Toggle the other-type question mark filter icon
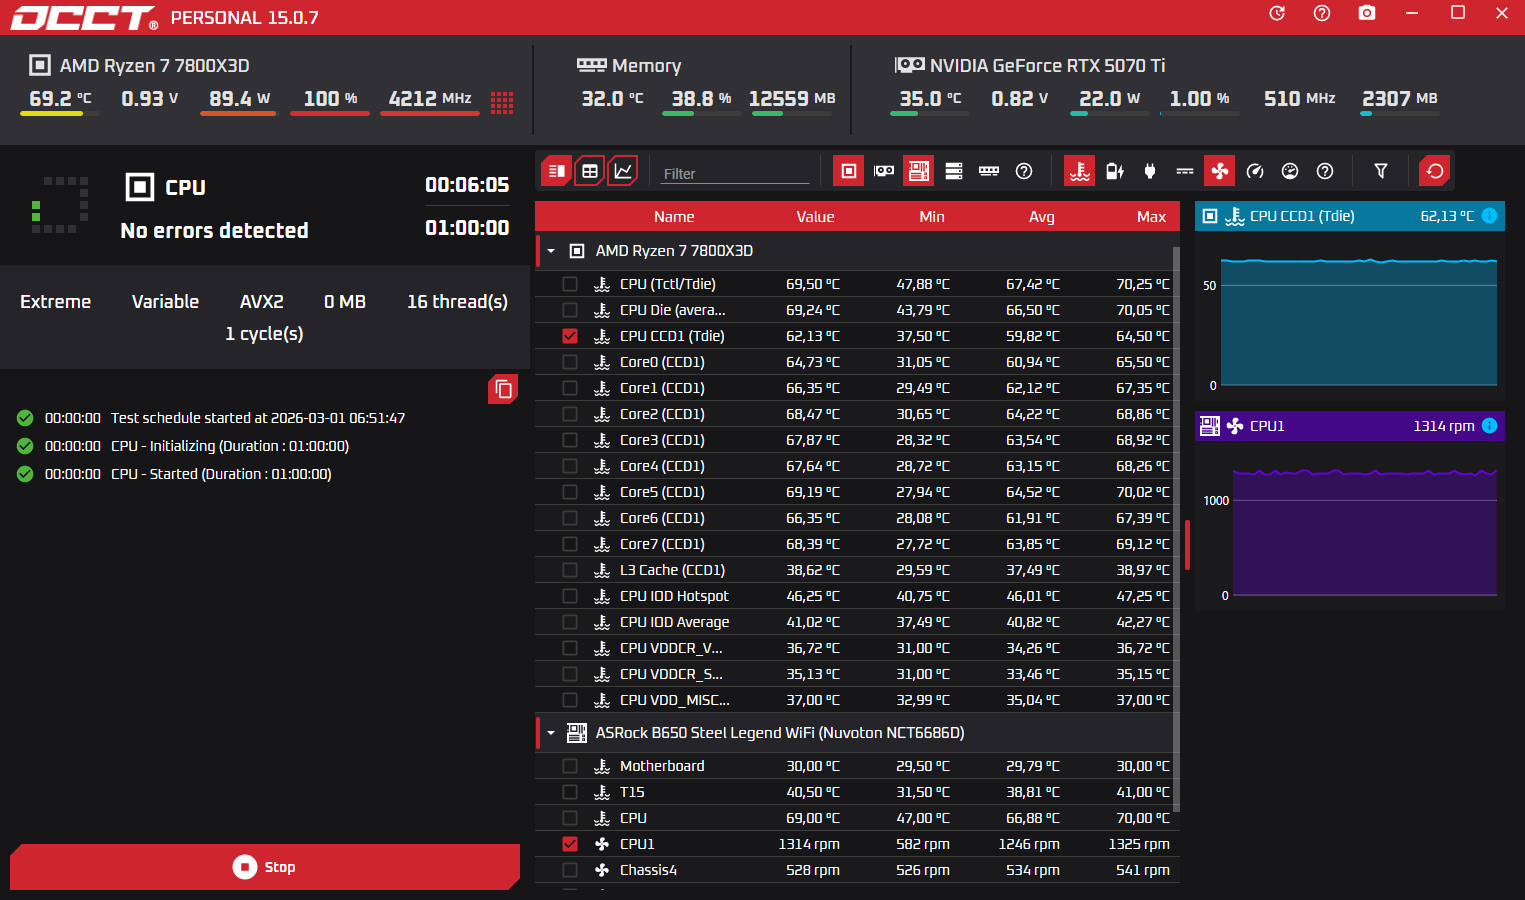The image size is (1525, 900). point(1325,171)
